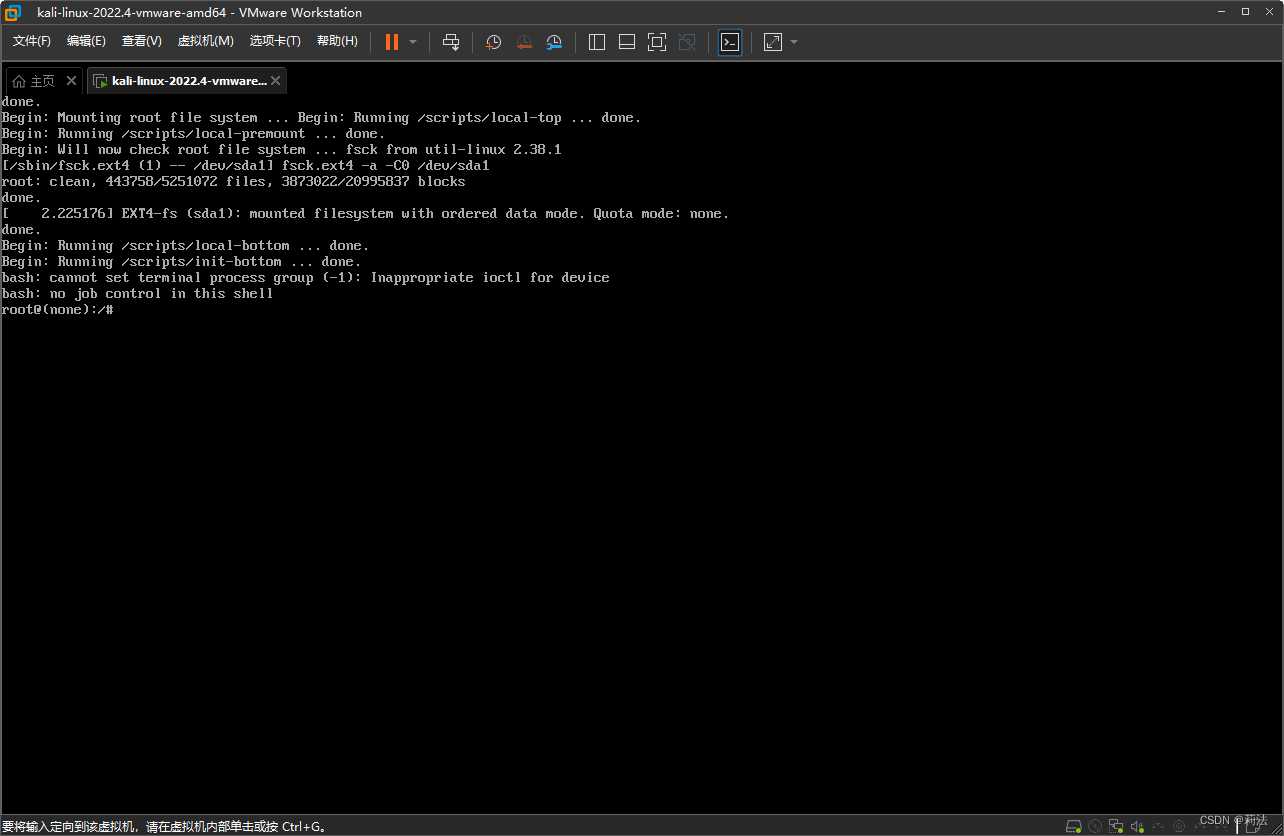
Task: Open the 虚拟机(M) menu
Action: (x=205, y=41)
